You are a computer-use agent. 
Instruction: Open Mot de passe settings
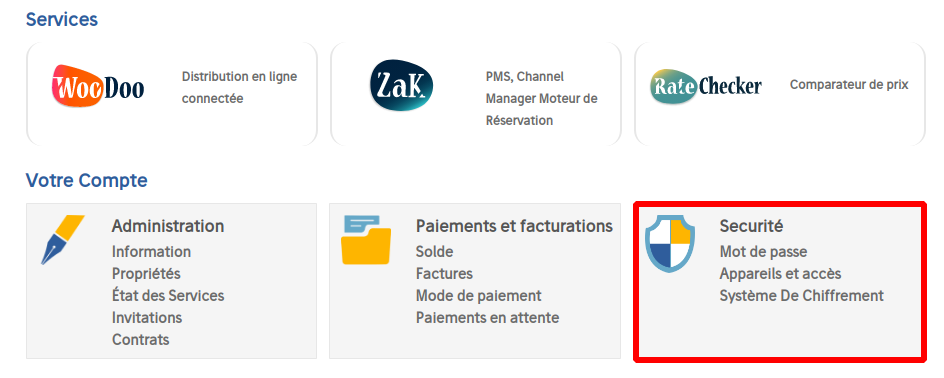[x=763, y=252]
